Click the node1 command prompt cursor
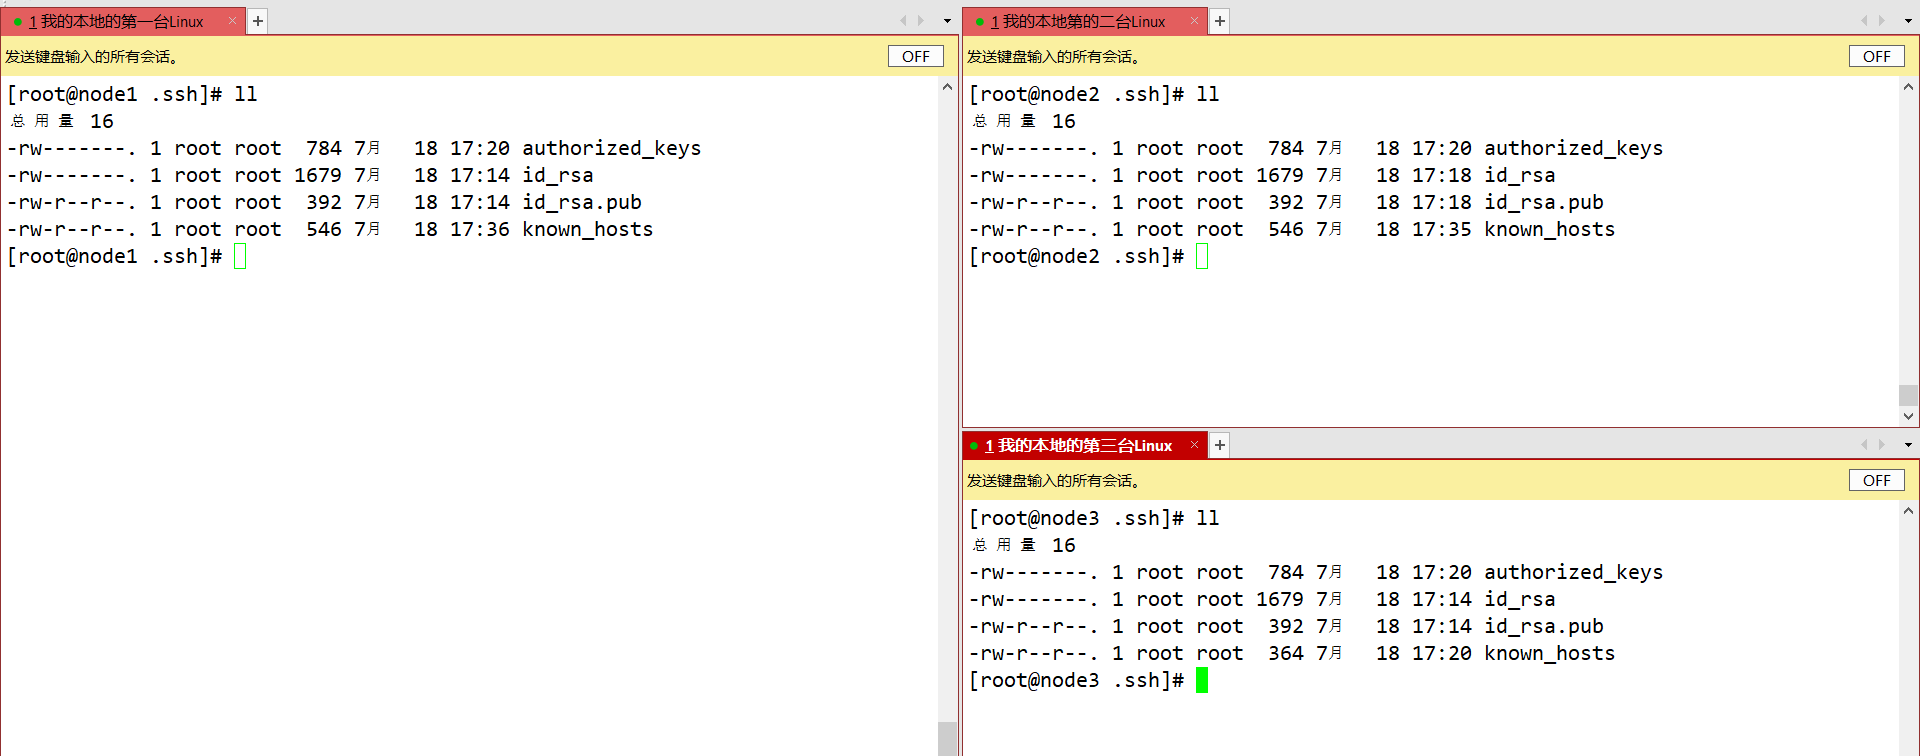 pos(240,257)
